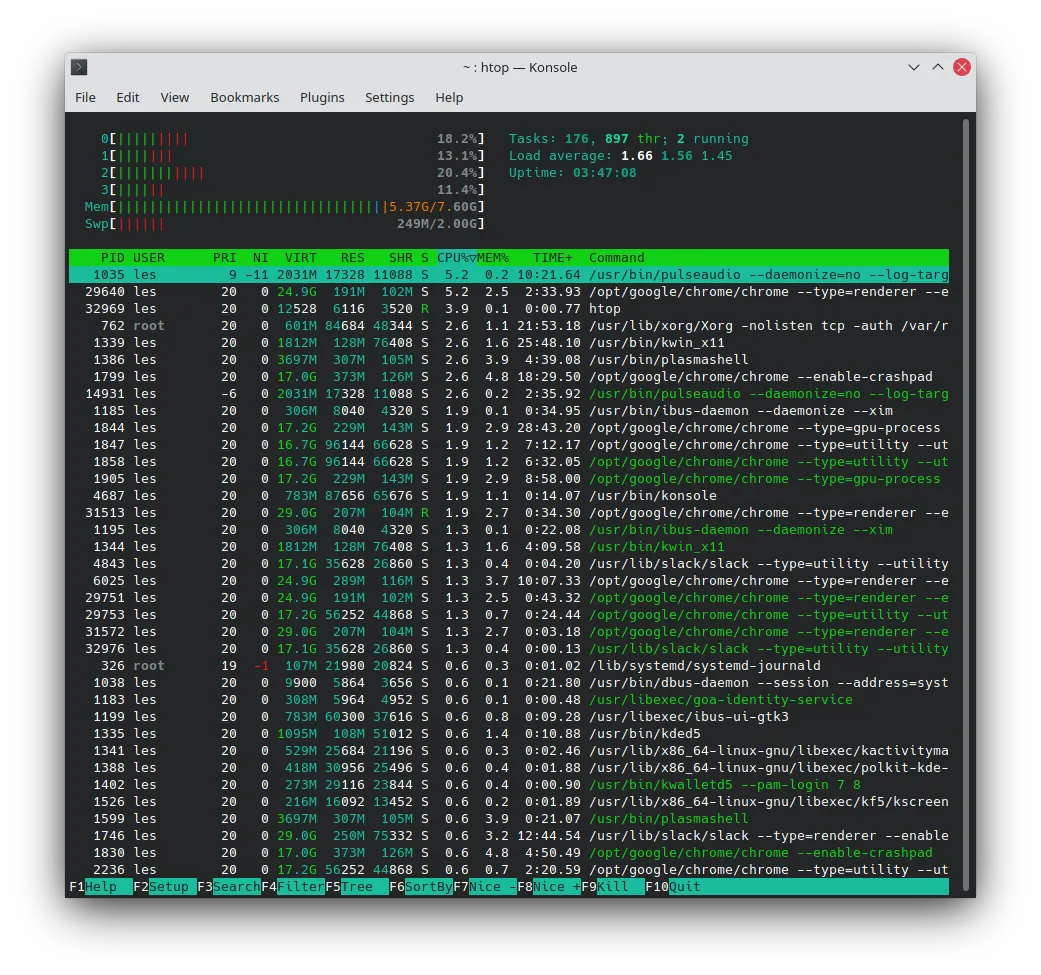Screen dimensions: 1041x975
Task: Toggle sort on the CPU% column header
Action: pos(456,258)
